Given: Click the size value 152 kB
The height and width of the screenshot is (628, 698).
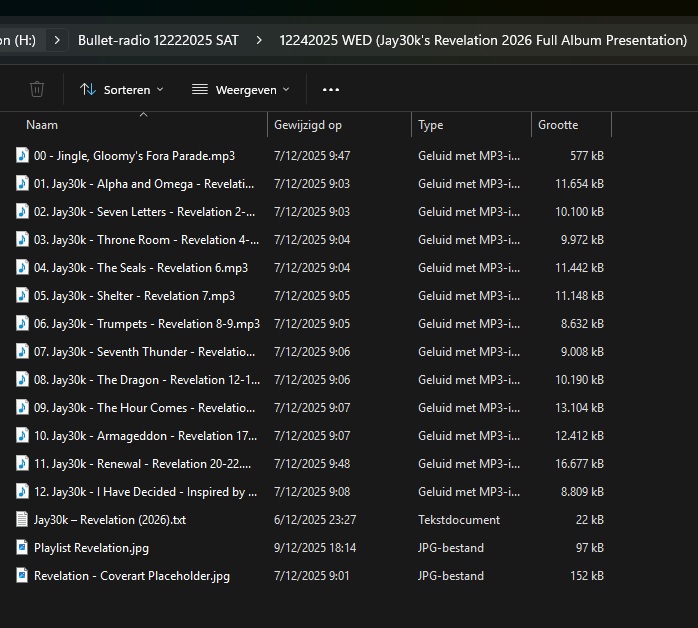Looking at the screenshot, I should click(587, 576).
